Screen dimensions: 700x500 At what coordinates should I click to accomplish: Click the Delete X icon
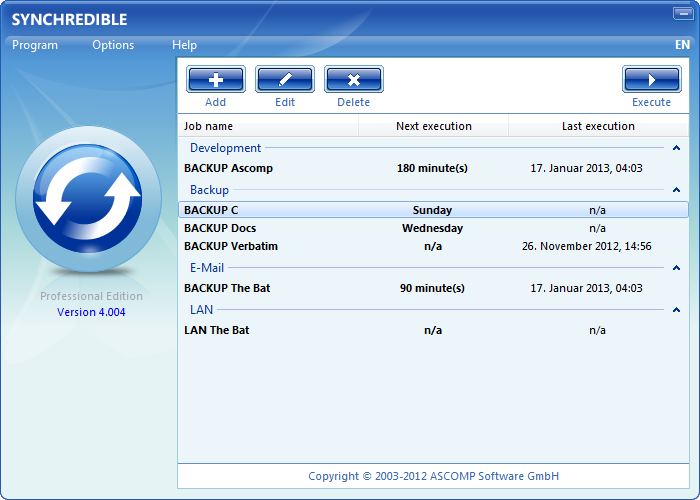click(x=353, y=80)
